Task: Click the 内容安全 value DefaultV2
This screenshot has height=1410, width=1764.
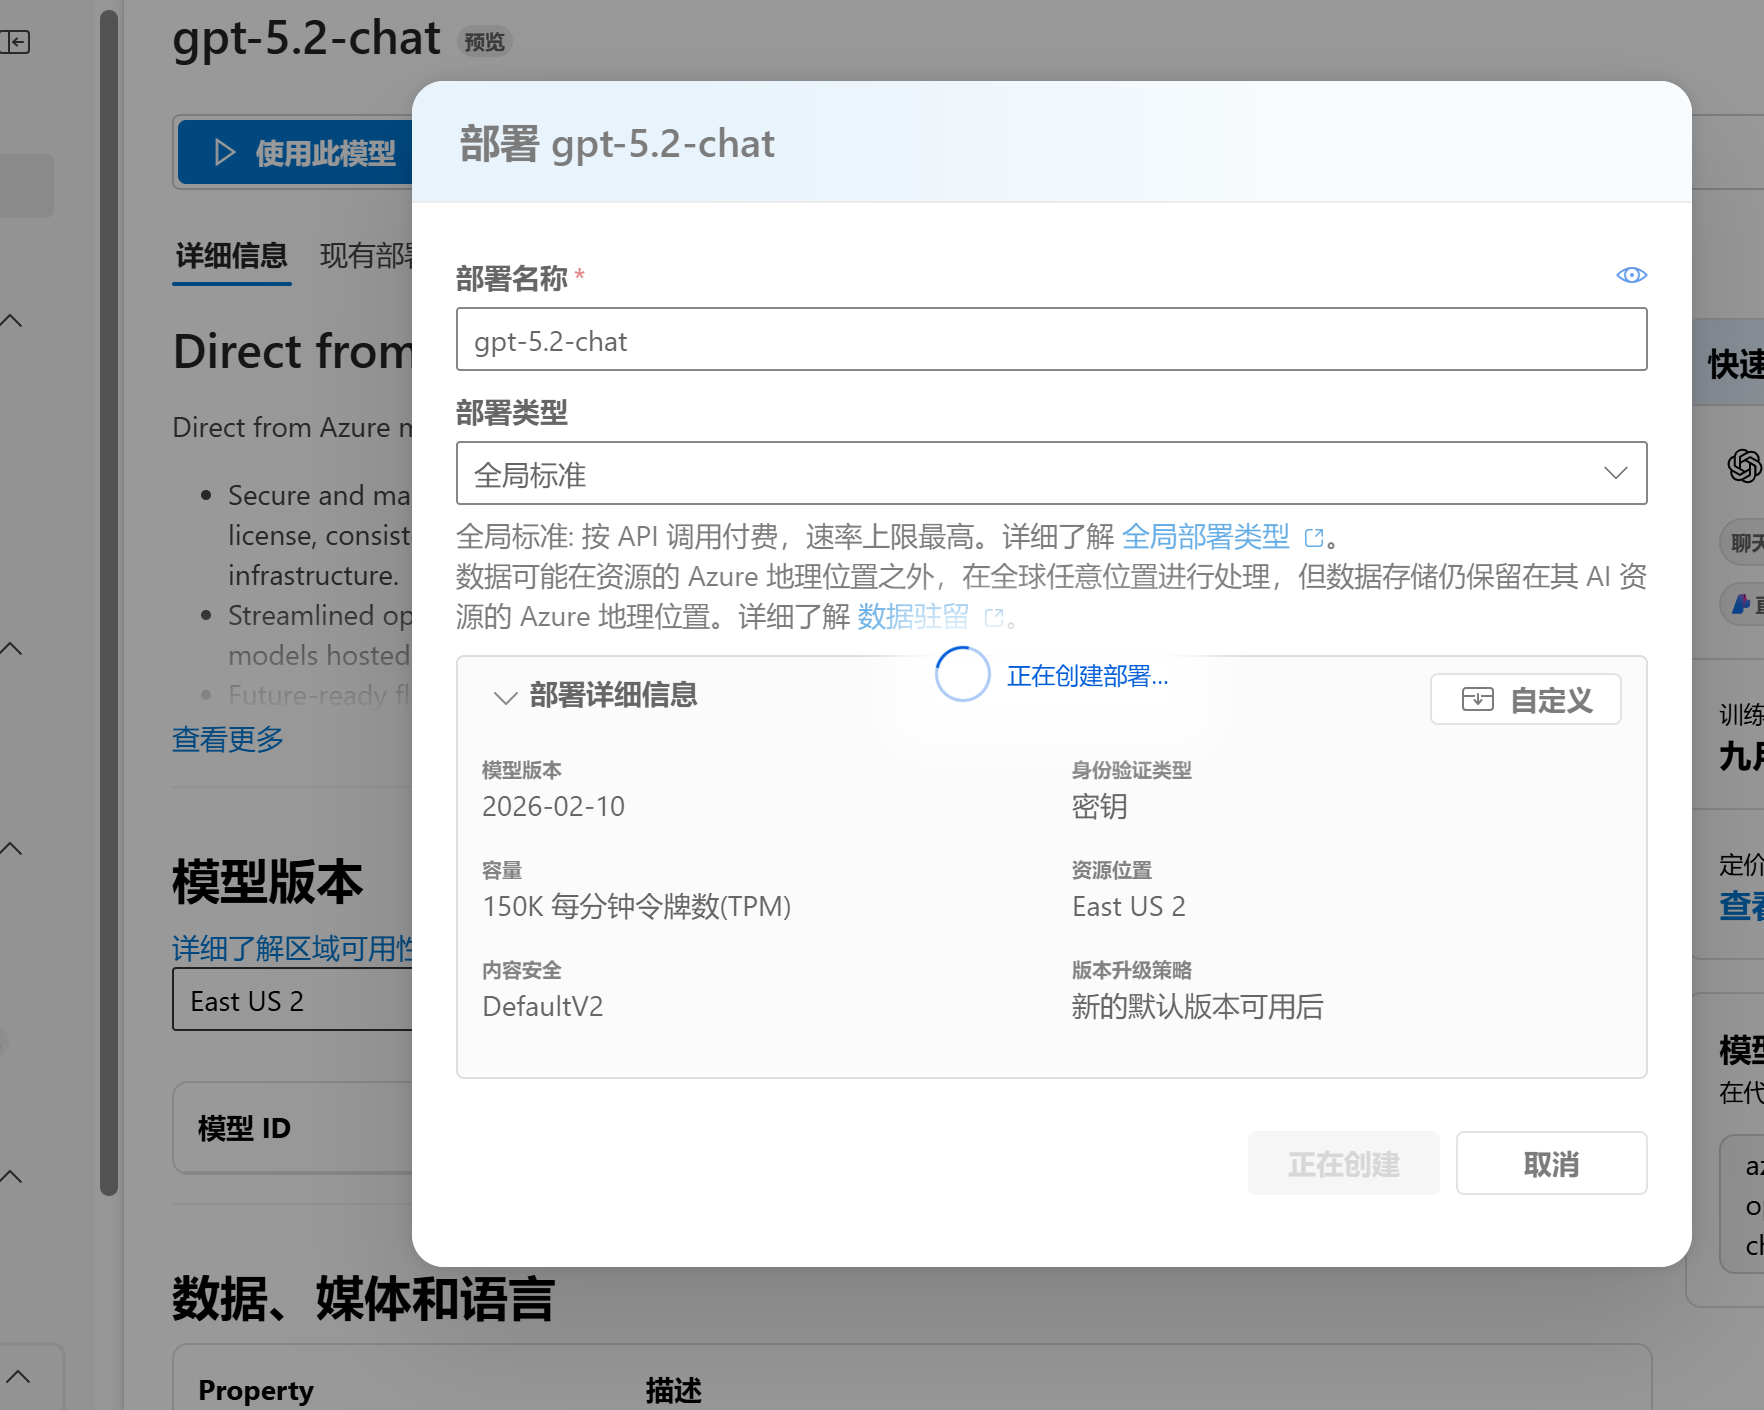Action: [543, 1006]
